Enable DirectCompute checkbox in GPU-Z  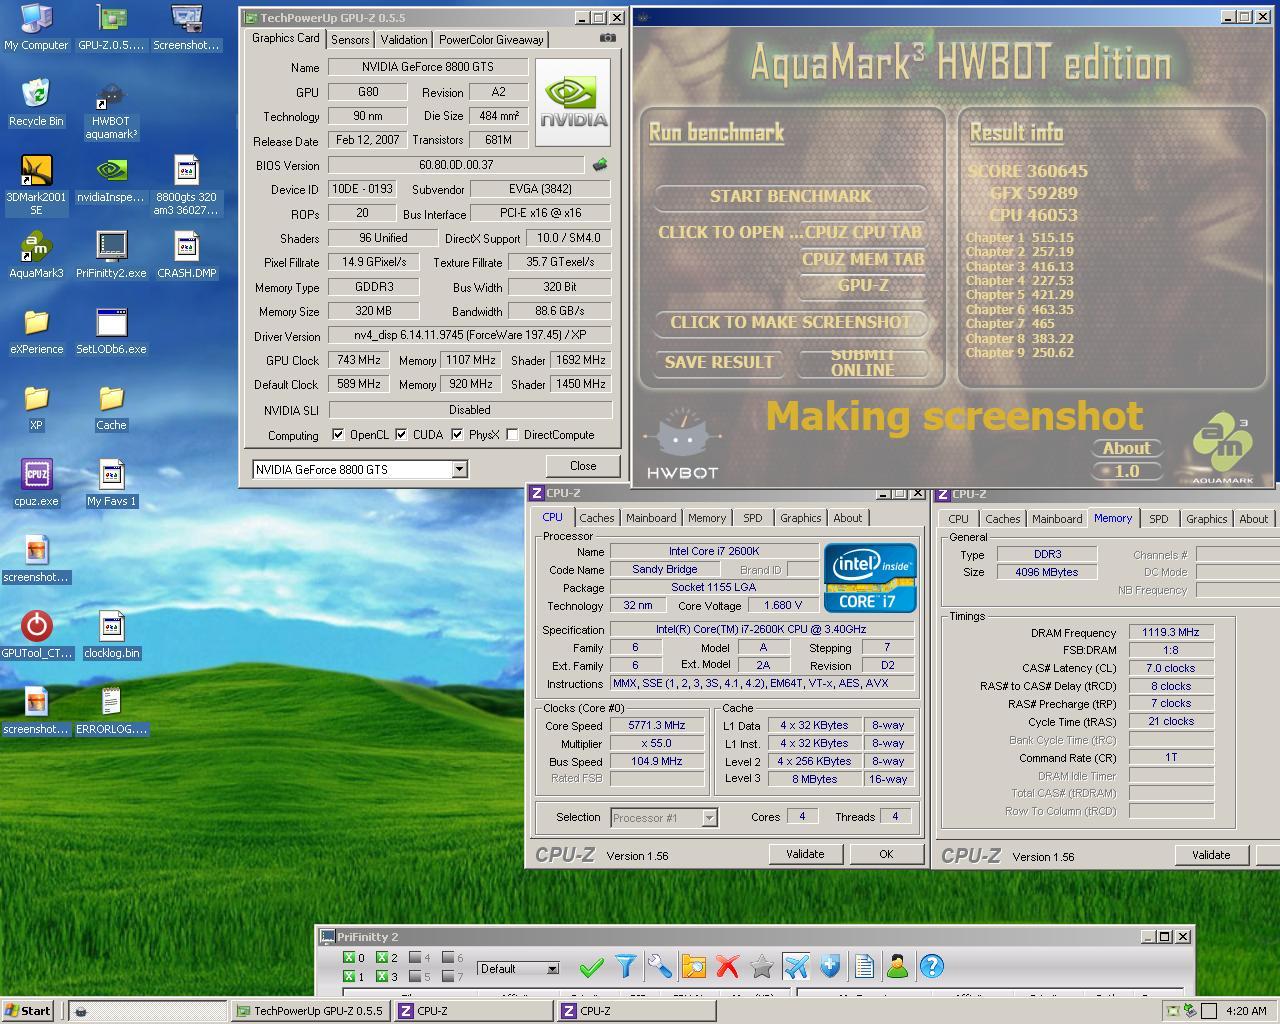tap(512, 435)
